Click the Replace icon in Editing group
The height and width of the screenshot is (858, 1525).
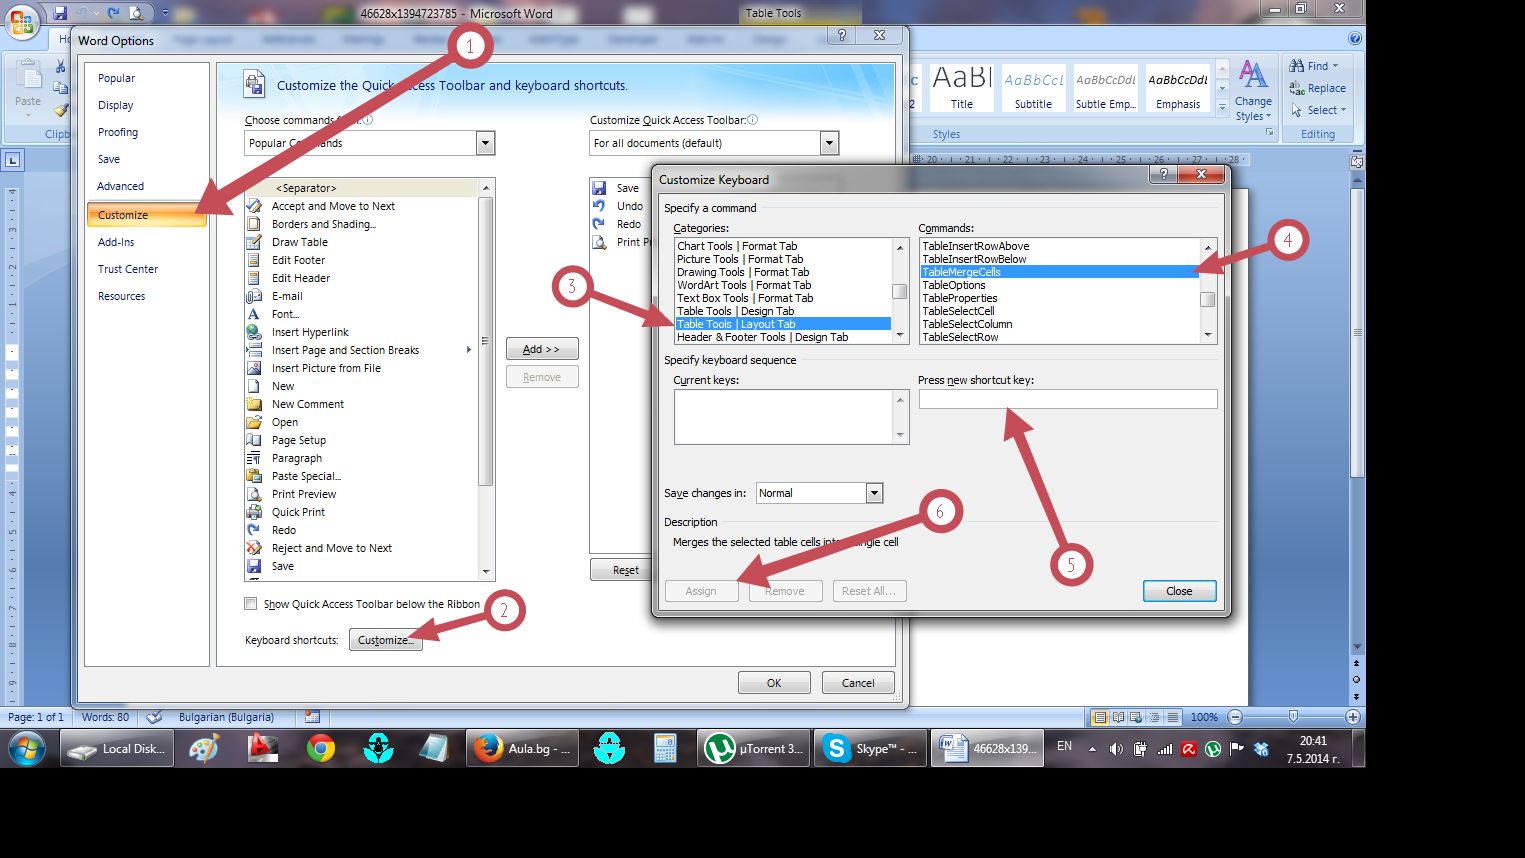pyautogui.click(x=1297, y=88)
